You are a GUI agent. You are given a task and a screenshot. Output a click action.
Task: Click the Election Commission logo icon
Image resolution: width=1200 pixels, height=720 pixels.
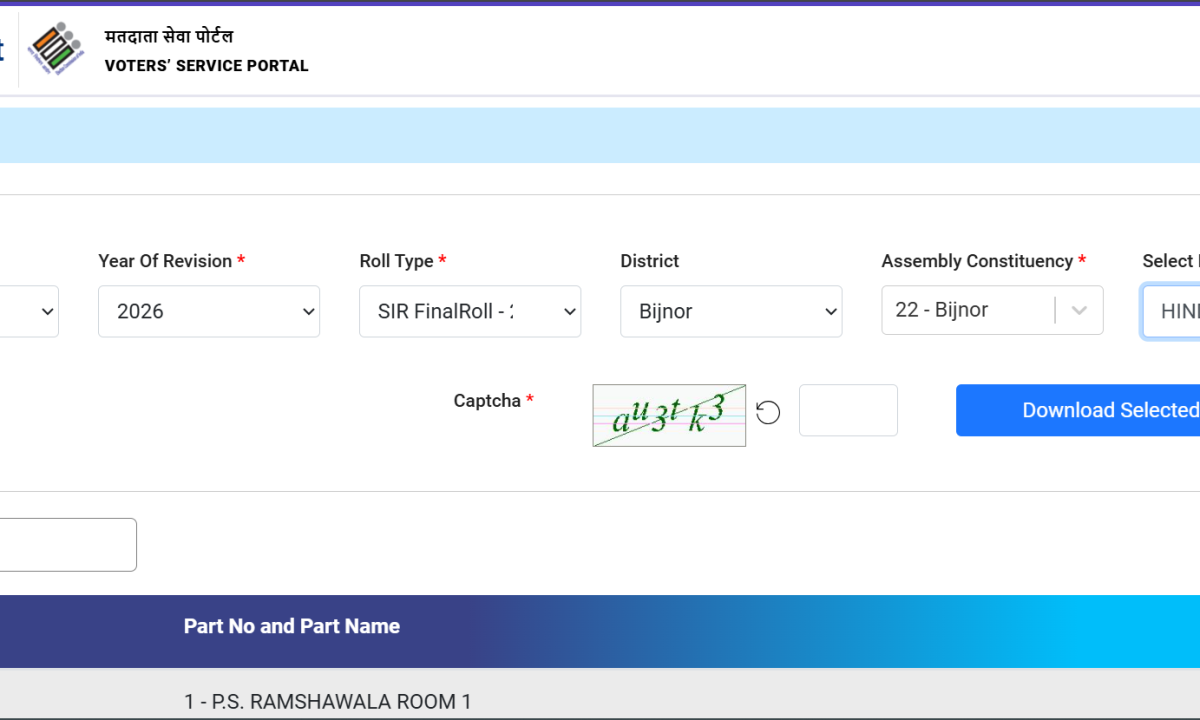click(x=56, y=49)
